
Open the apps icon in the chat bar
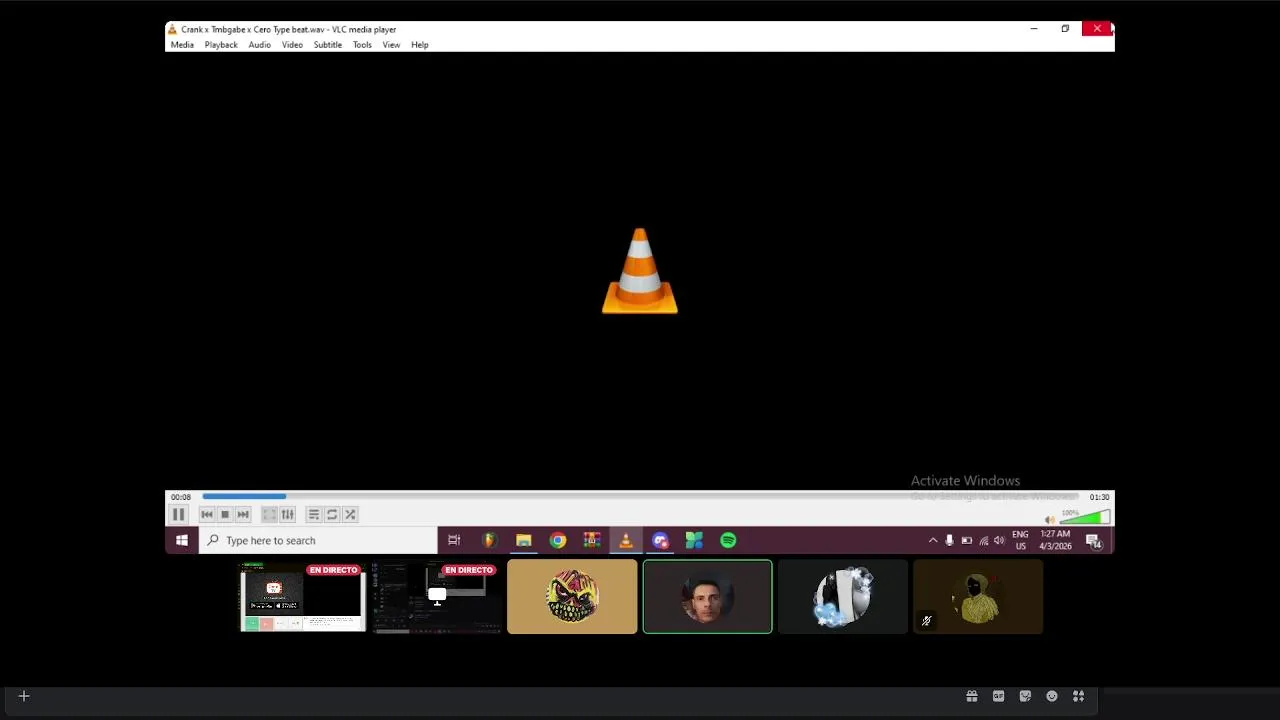click(x=1079, y=696)
